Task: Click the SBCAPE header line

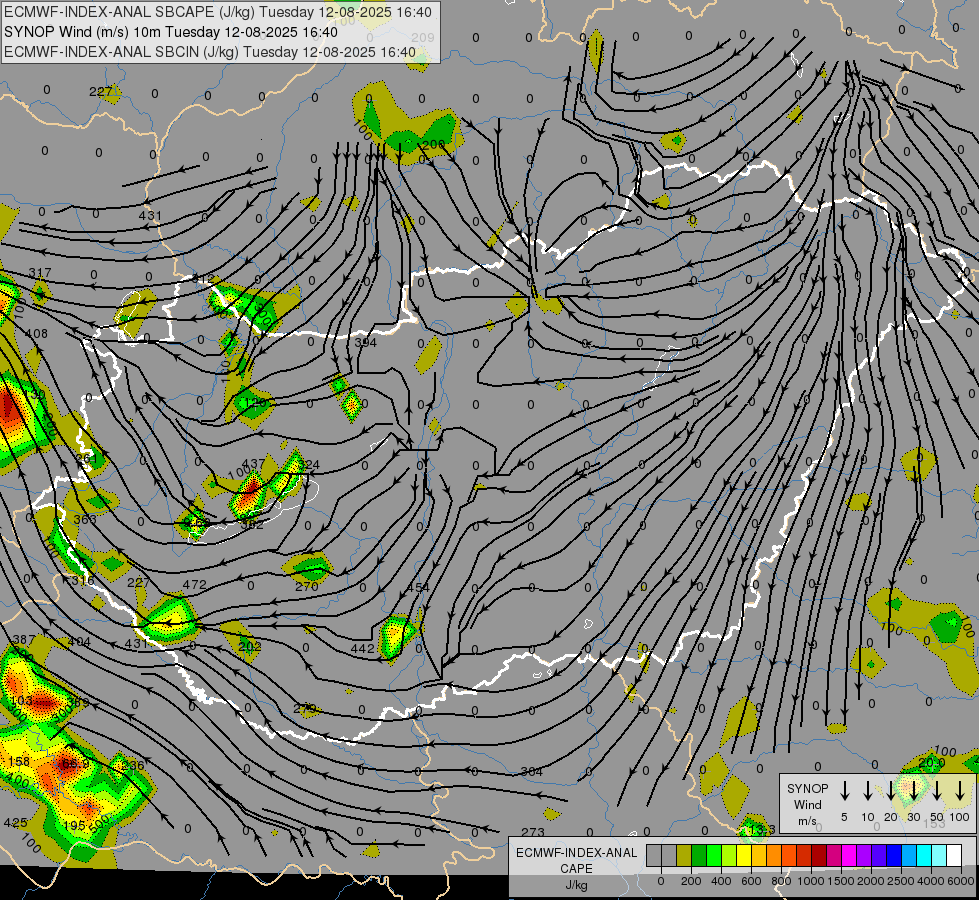Action: point(217,12)
